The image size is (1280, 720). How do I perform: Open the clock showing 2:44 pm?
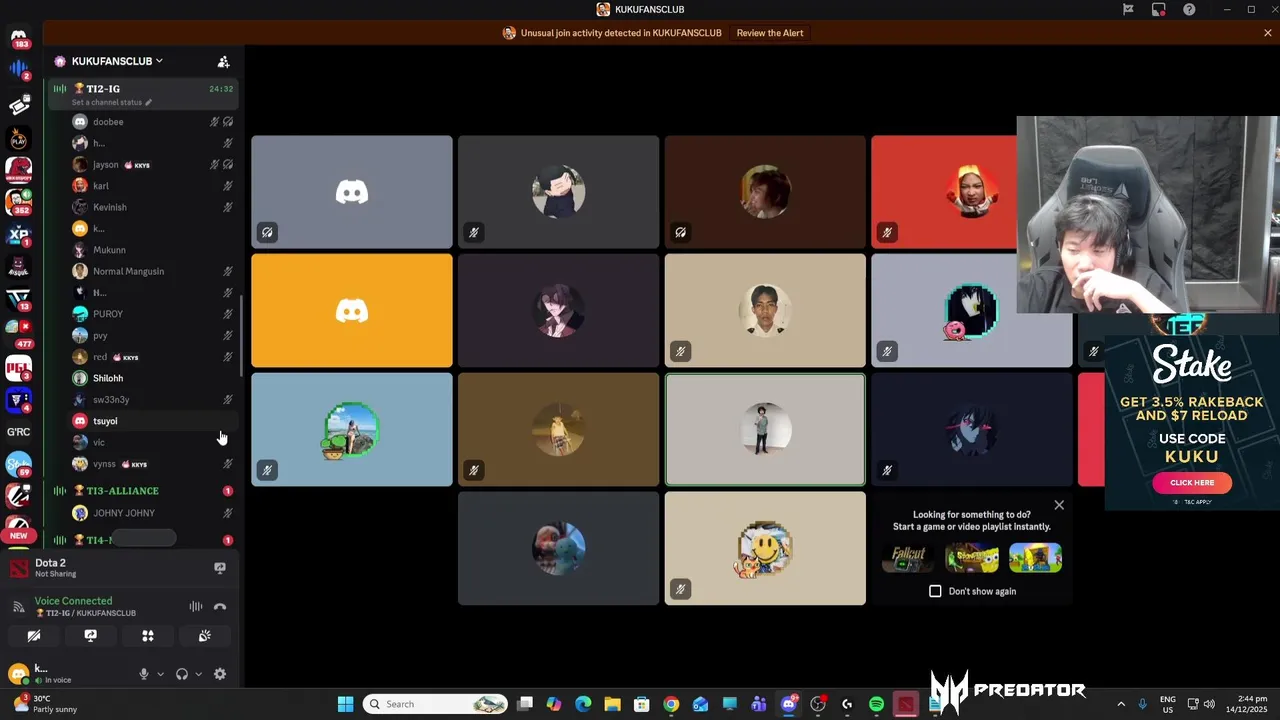coord(1244,704)
